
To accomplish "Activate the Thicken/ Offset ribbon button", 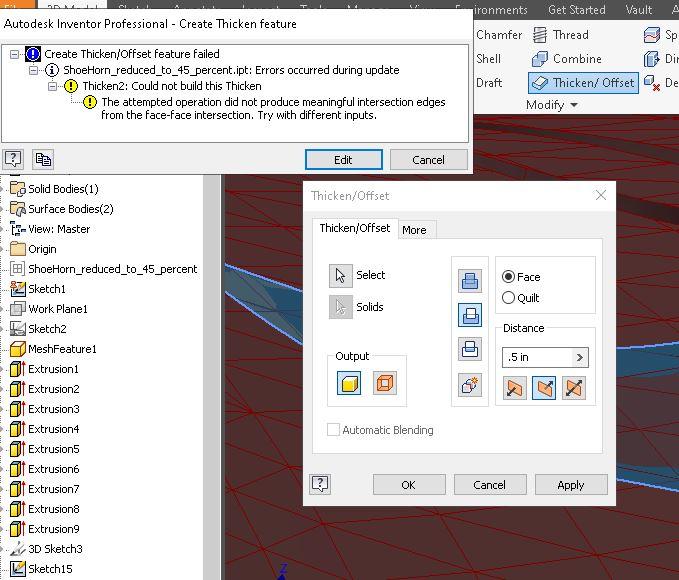I will [583, 83].
